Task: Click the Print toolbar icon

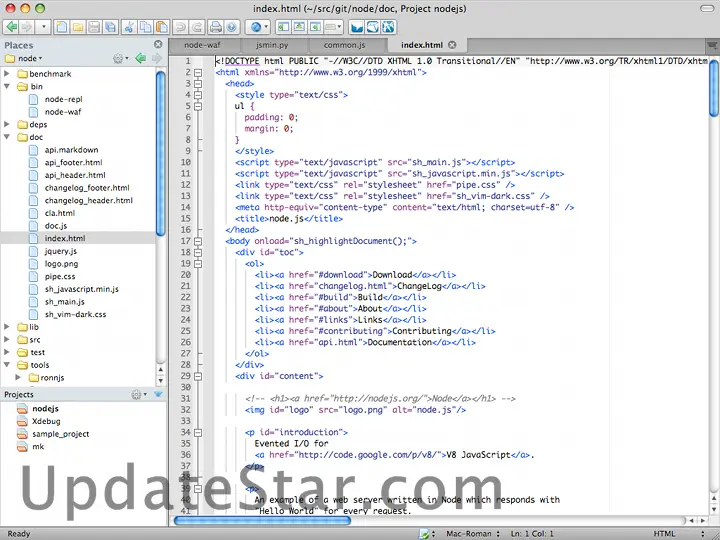Action: [215, 27]
